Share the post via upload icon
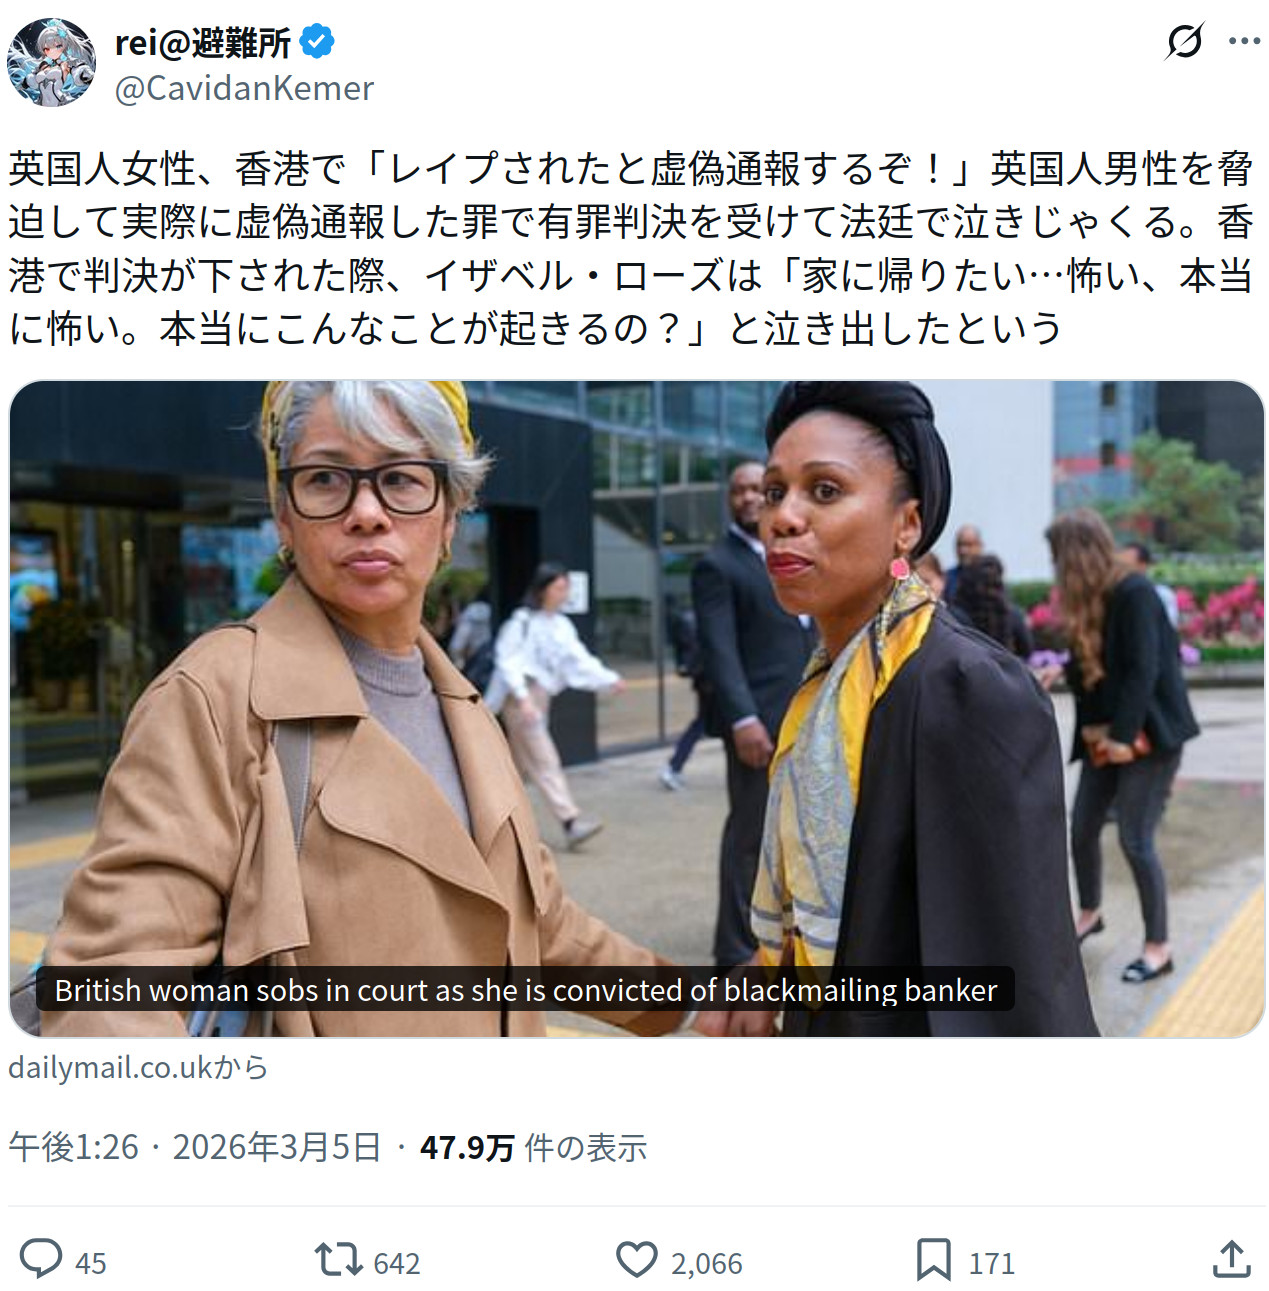Screen dimensions: 1269x1291 [x=1231, y=1260]
